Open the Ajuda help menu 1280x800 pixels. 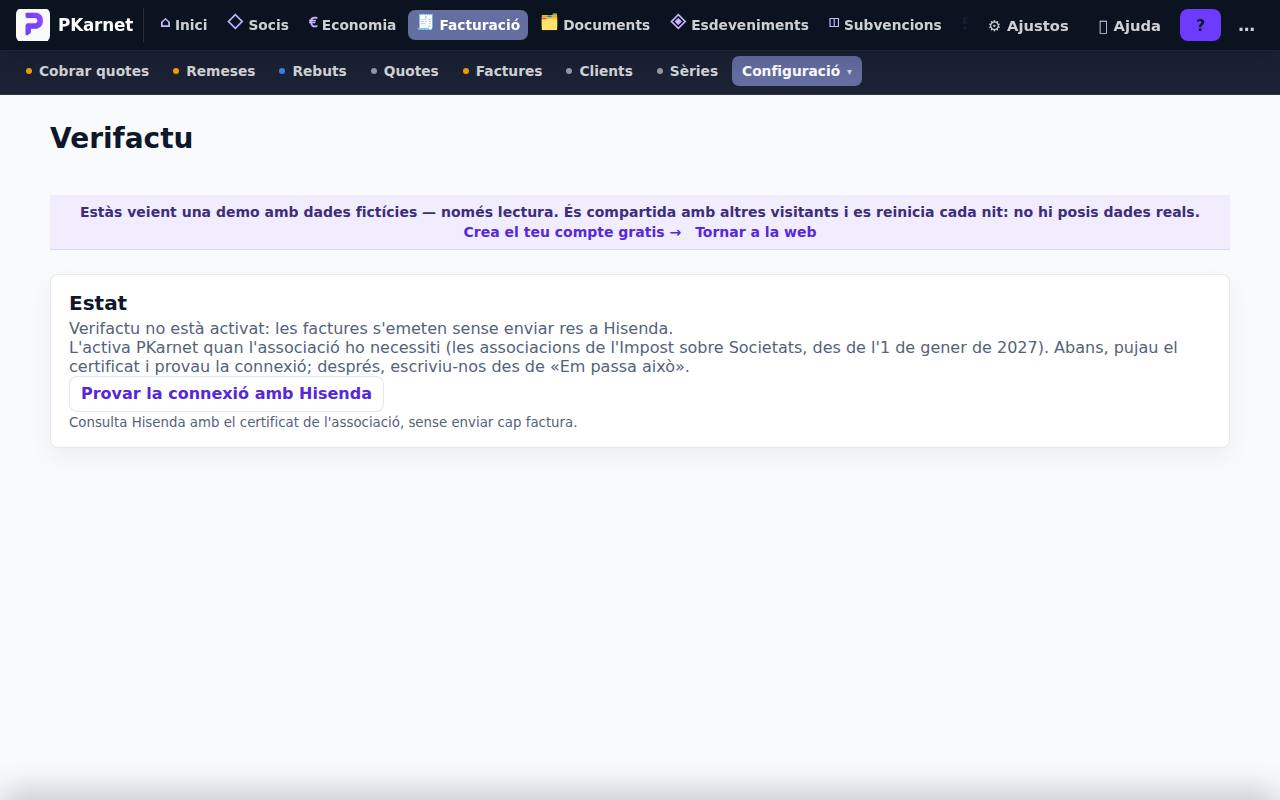(1130, 26)
